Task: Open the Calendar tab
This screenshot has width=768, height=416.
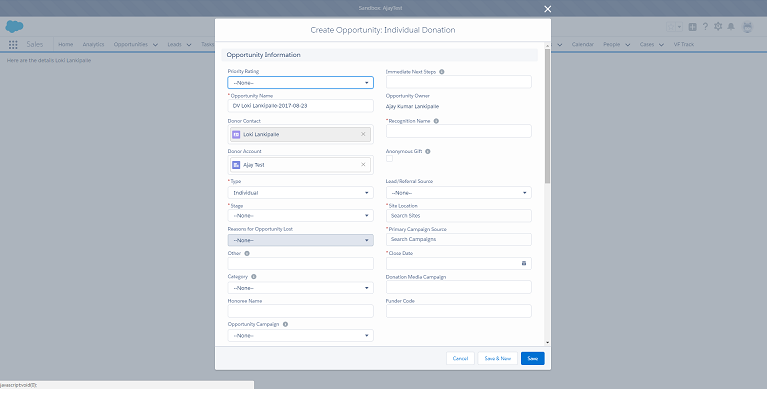Action: (582, 45)
